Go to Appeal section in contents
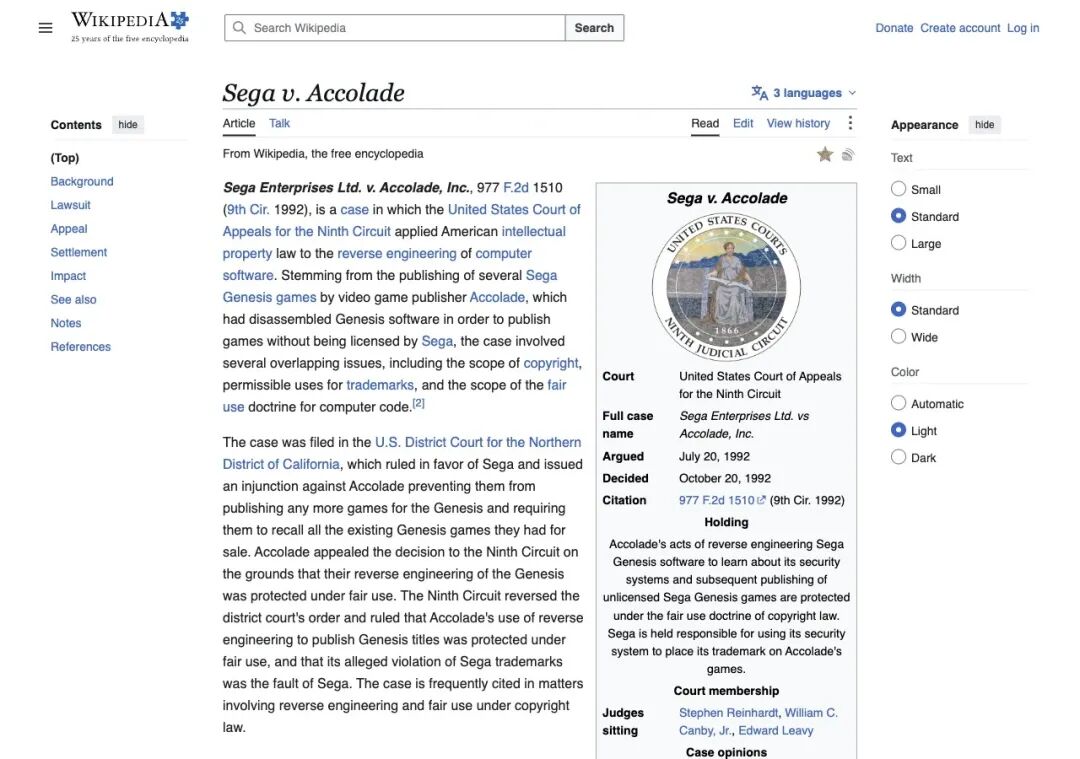The height and width of the screenshot is (759, 1080). point(69,229)
